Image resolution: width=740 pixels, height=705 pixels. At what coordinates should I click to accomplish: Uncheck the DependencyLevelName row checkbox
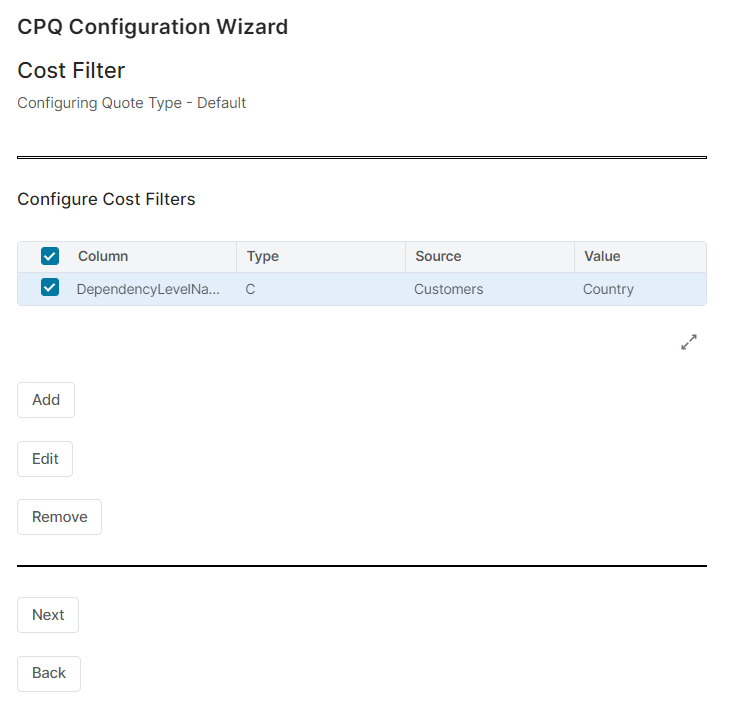coord(50,288)
